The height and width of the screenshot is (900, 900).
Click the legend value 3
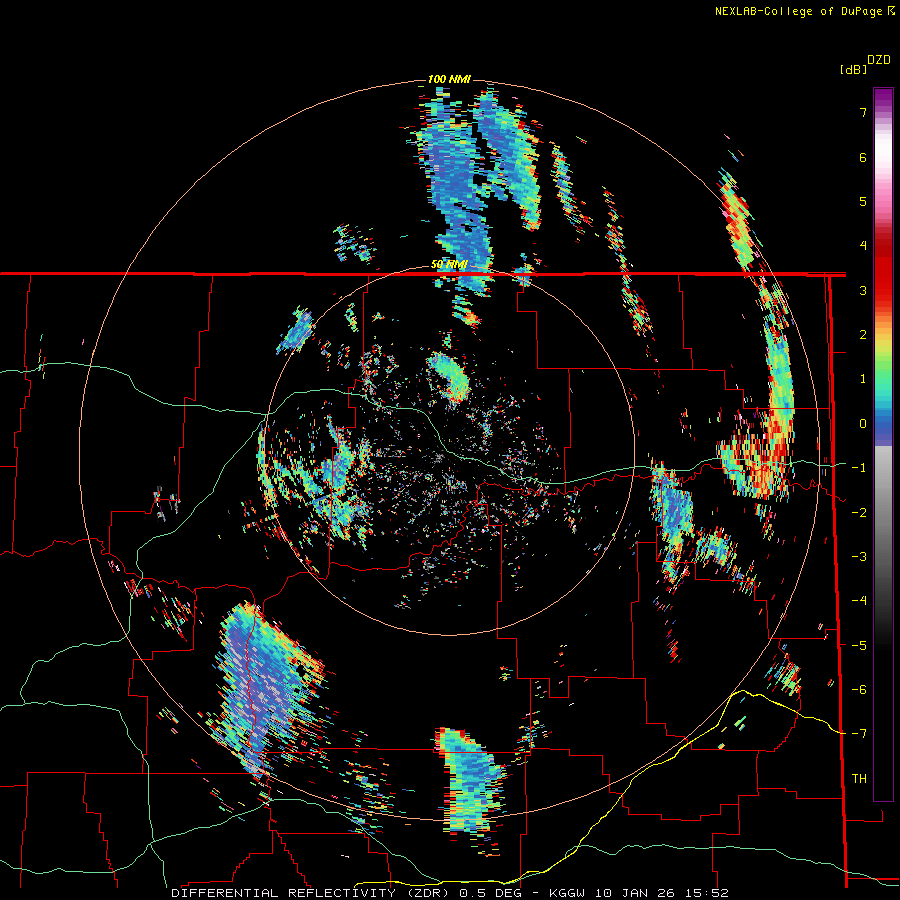click(863, 290)
